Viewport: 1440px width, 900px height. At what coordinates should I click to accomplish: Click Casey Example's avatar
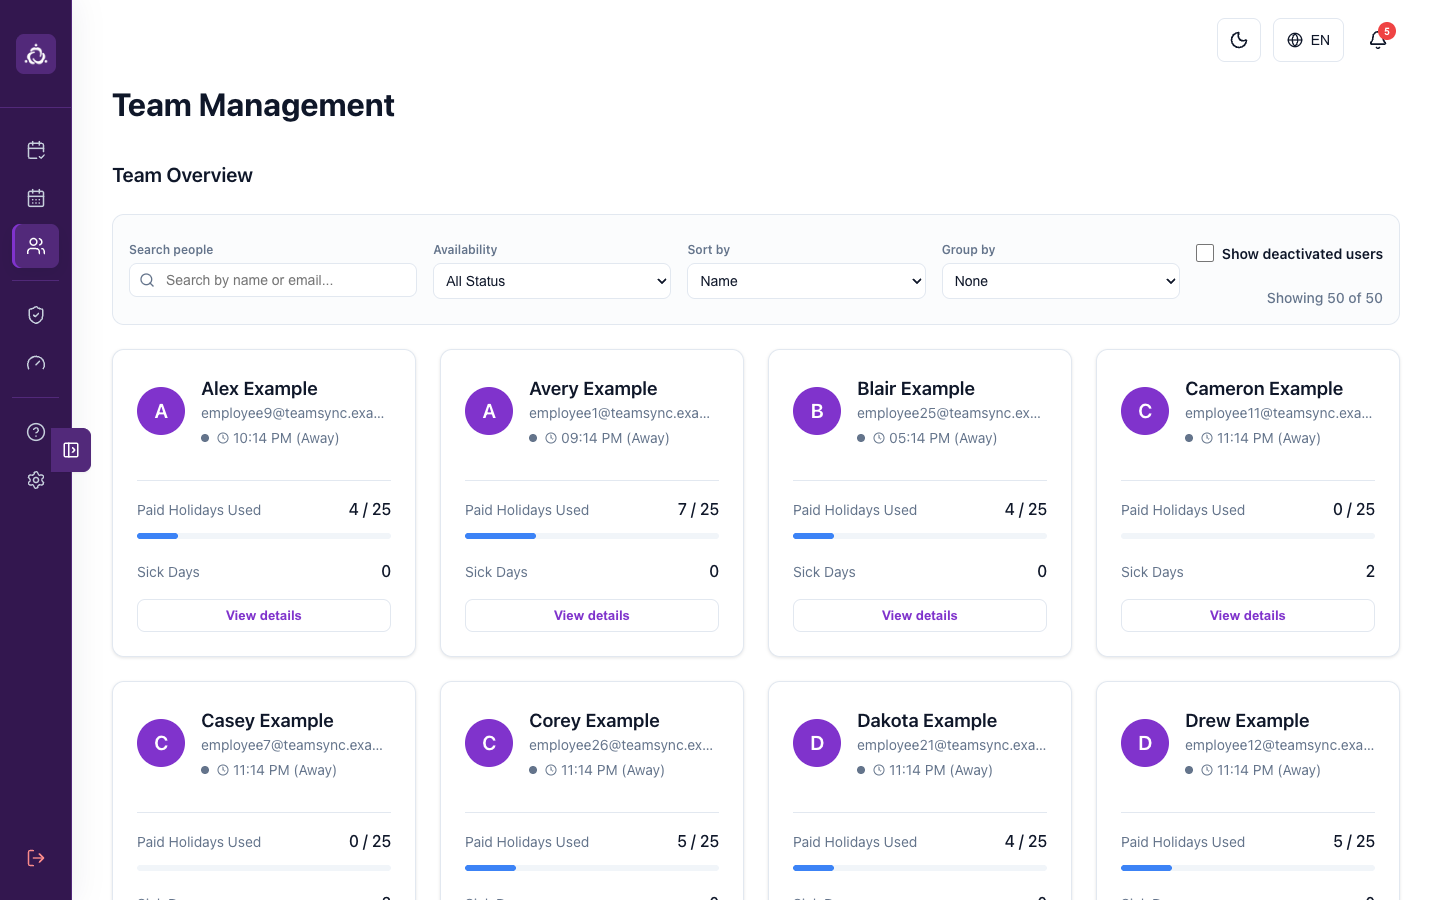point(161,743)
